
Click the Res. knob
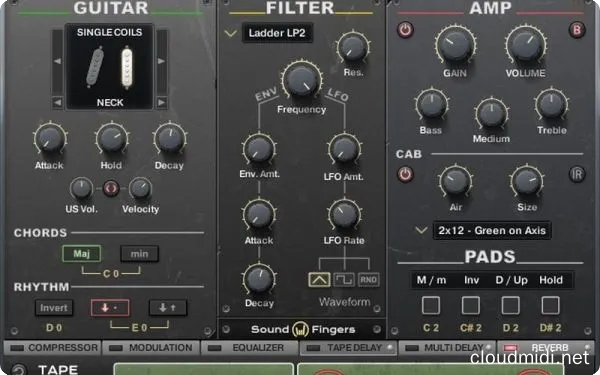(x=353, y=48)
